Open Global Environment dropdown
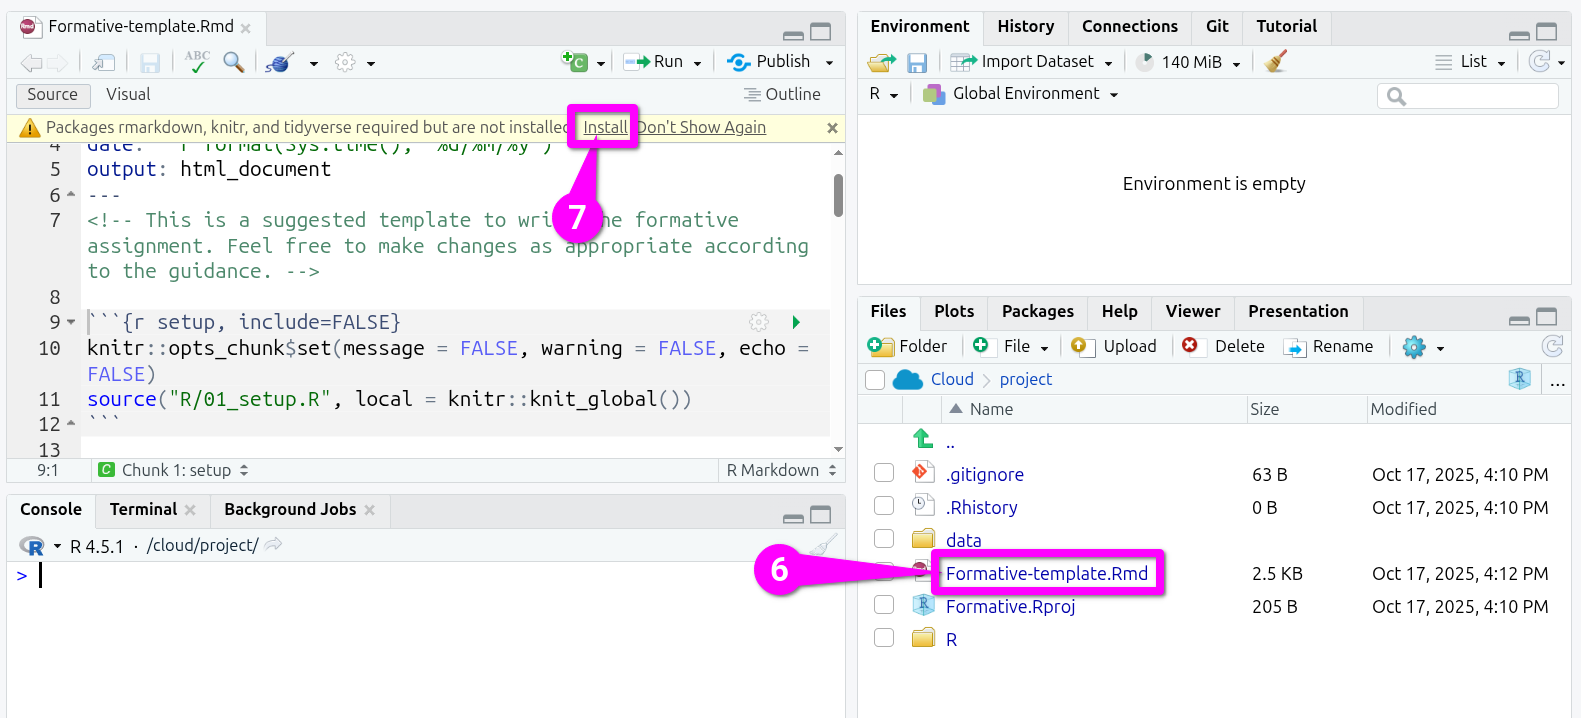Screen dimensions: 1581x718 click(1020, 94)
